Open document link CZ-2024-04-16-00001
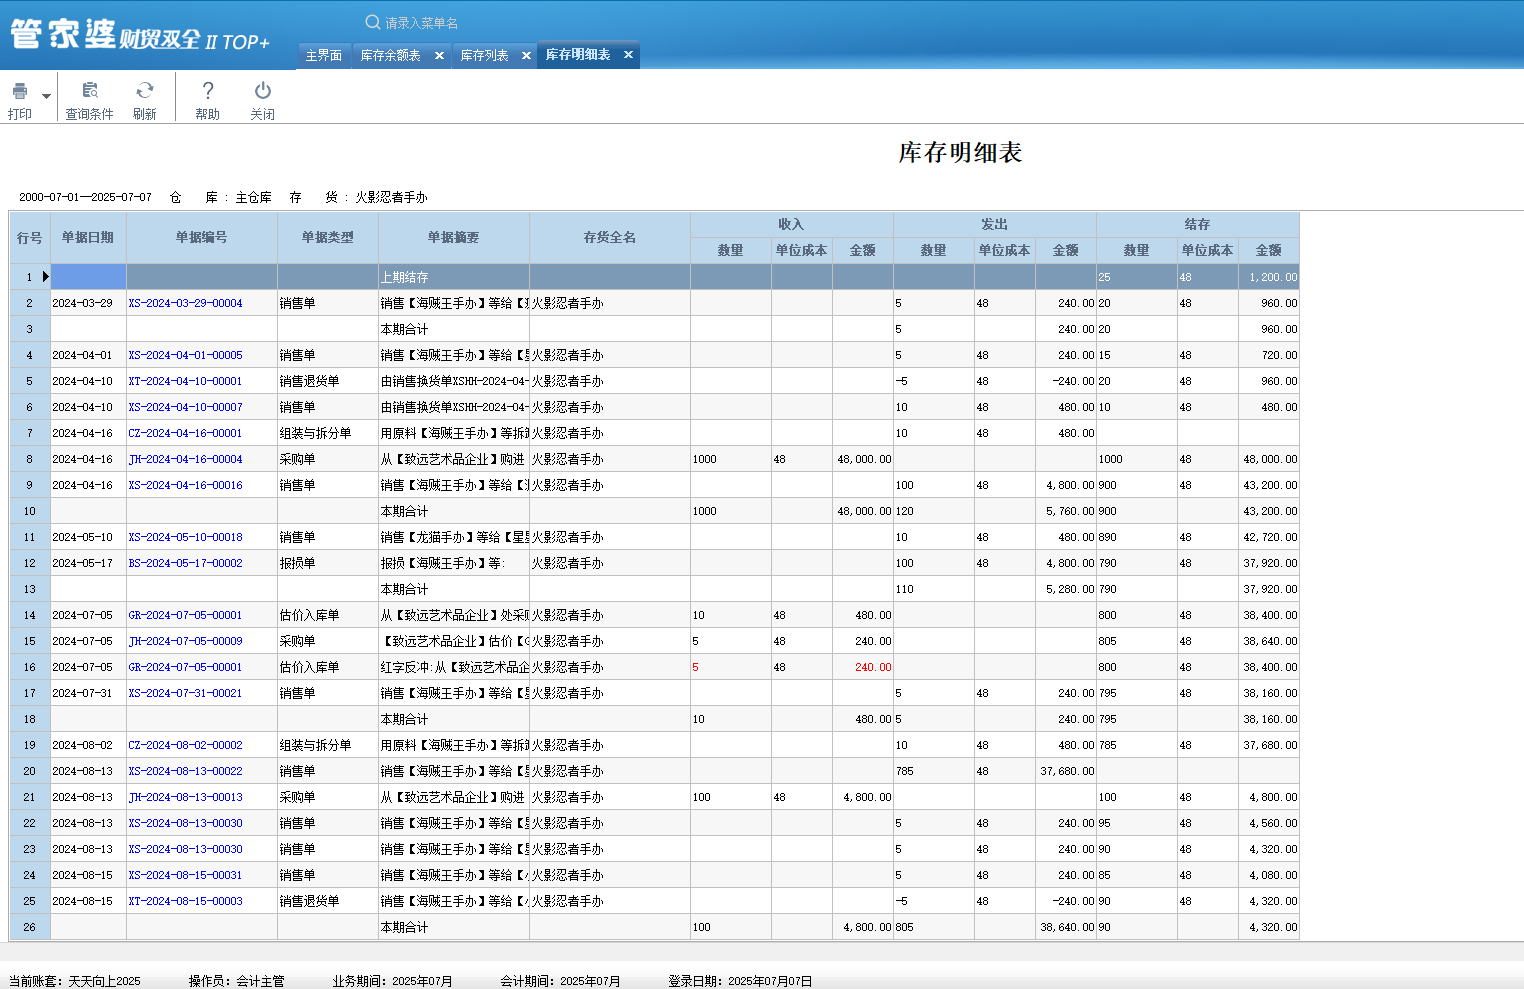The image size is (1524, 989). point(186,433)
